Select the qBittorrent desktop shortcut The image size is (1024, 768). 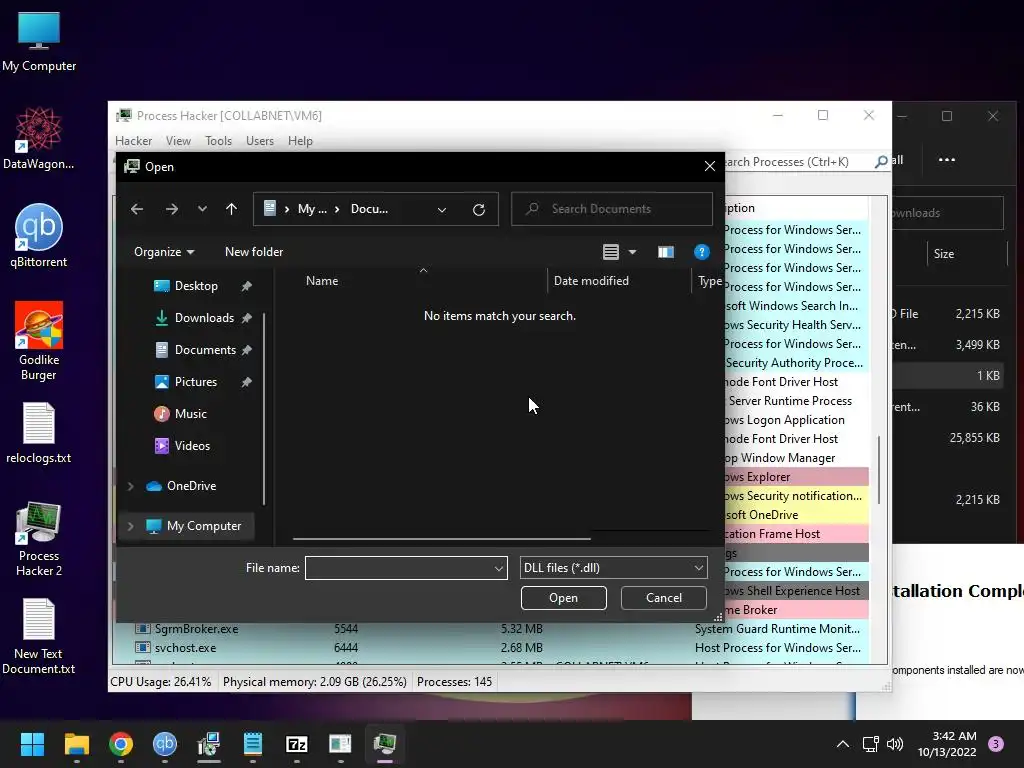tap(39, 236)
